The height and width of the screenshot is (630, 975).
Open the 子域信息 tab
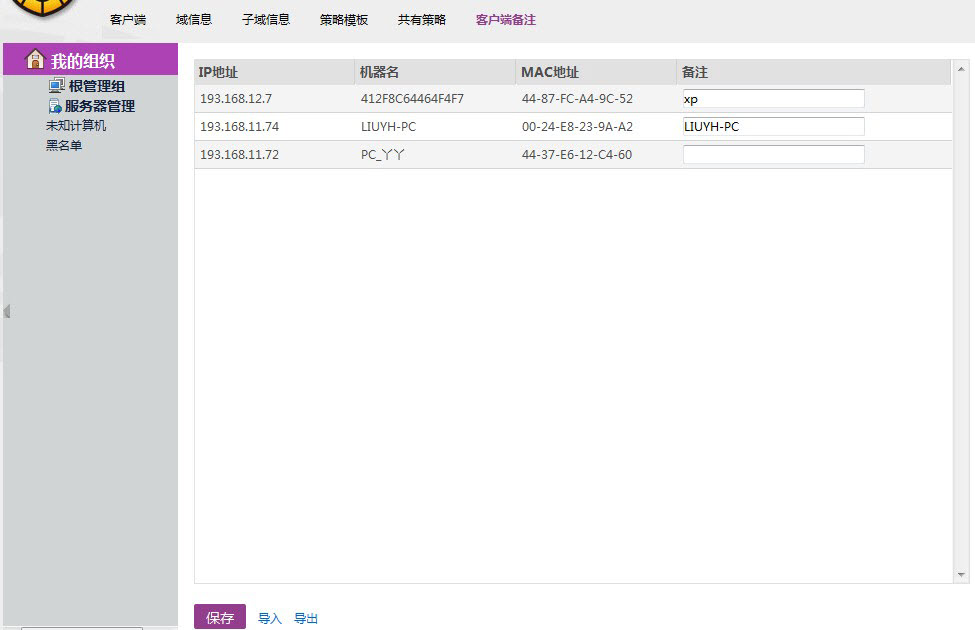tap(266, 20)
